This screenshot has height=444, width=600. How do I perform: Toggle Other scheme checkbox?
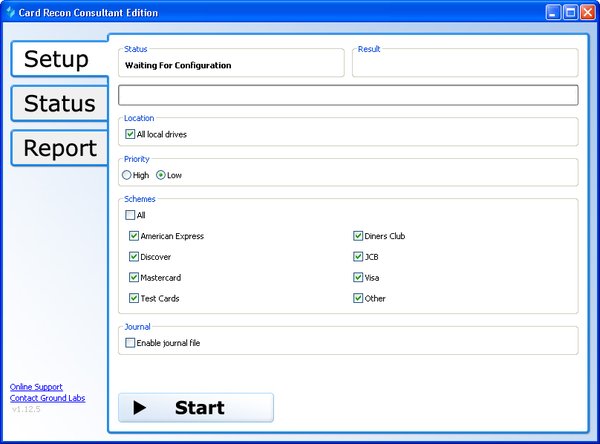pyautogui.click(x=358, y=298)
